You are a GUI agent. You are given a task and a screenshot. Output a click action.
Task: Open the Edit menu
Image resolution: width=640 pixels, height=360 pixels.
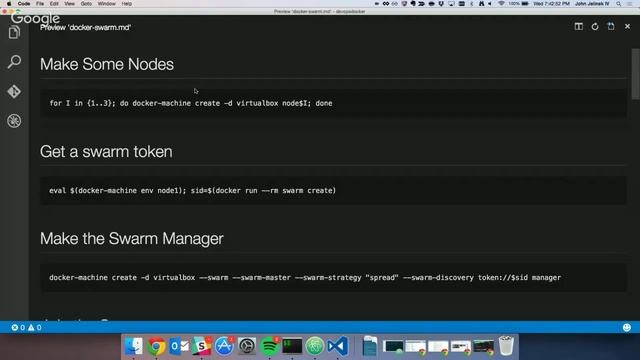(x=54, y=4)
